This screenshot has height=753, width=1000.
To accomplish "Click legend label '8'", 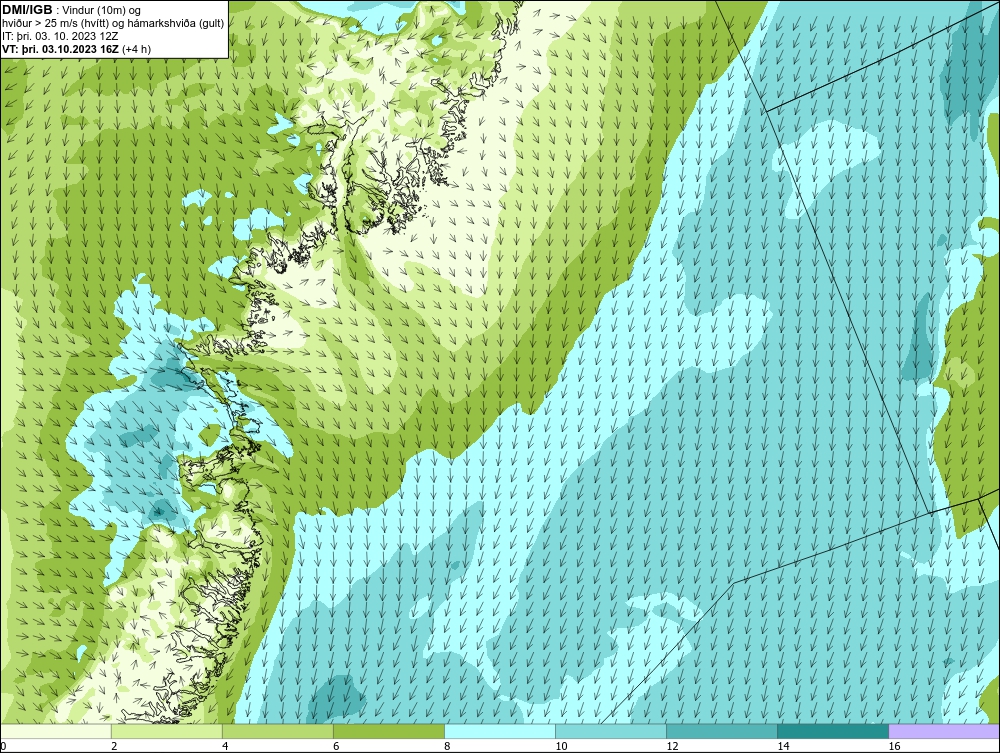I will [447, 746].
